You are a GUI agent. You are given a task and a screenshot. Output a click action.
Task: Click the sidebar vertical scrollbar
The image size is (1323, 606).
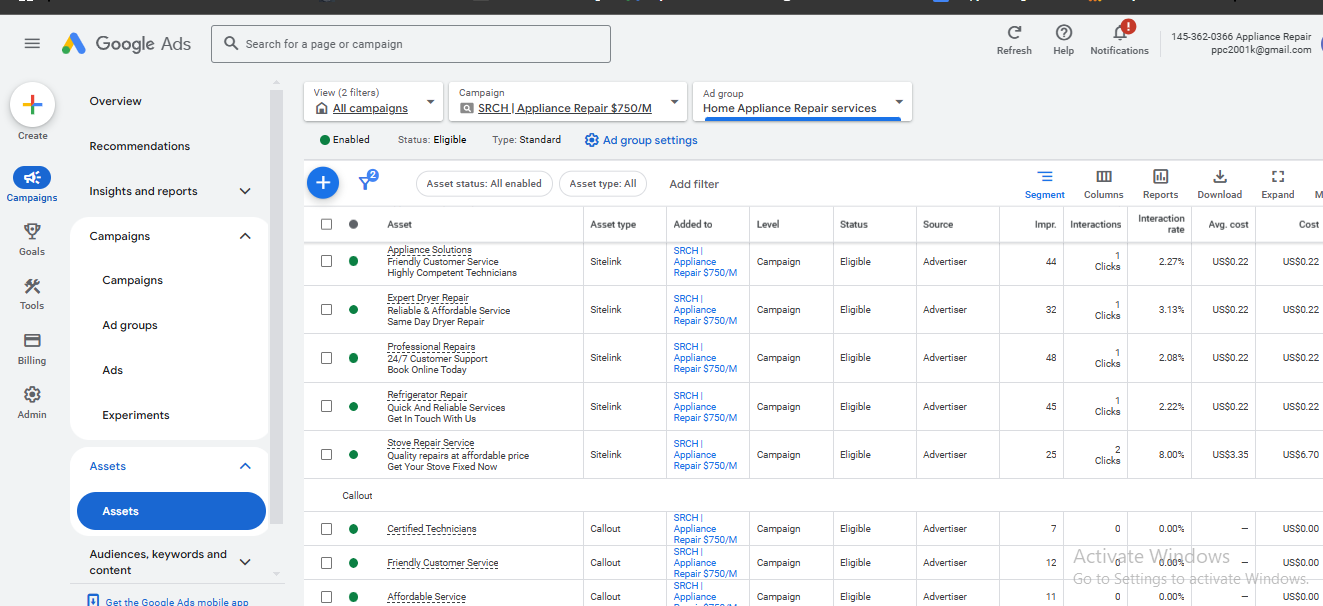pos(277,305)
